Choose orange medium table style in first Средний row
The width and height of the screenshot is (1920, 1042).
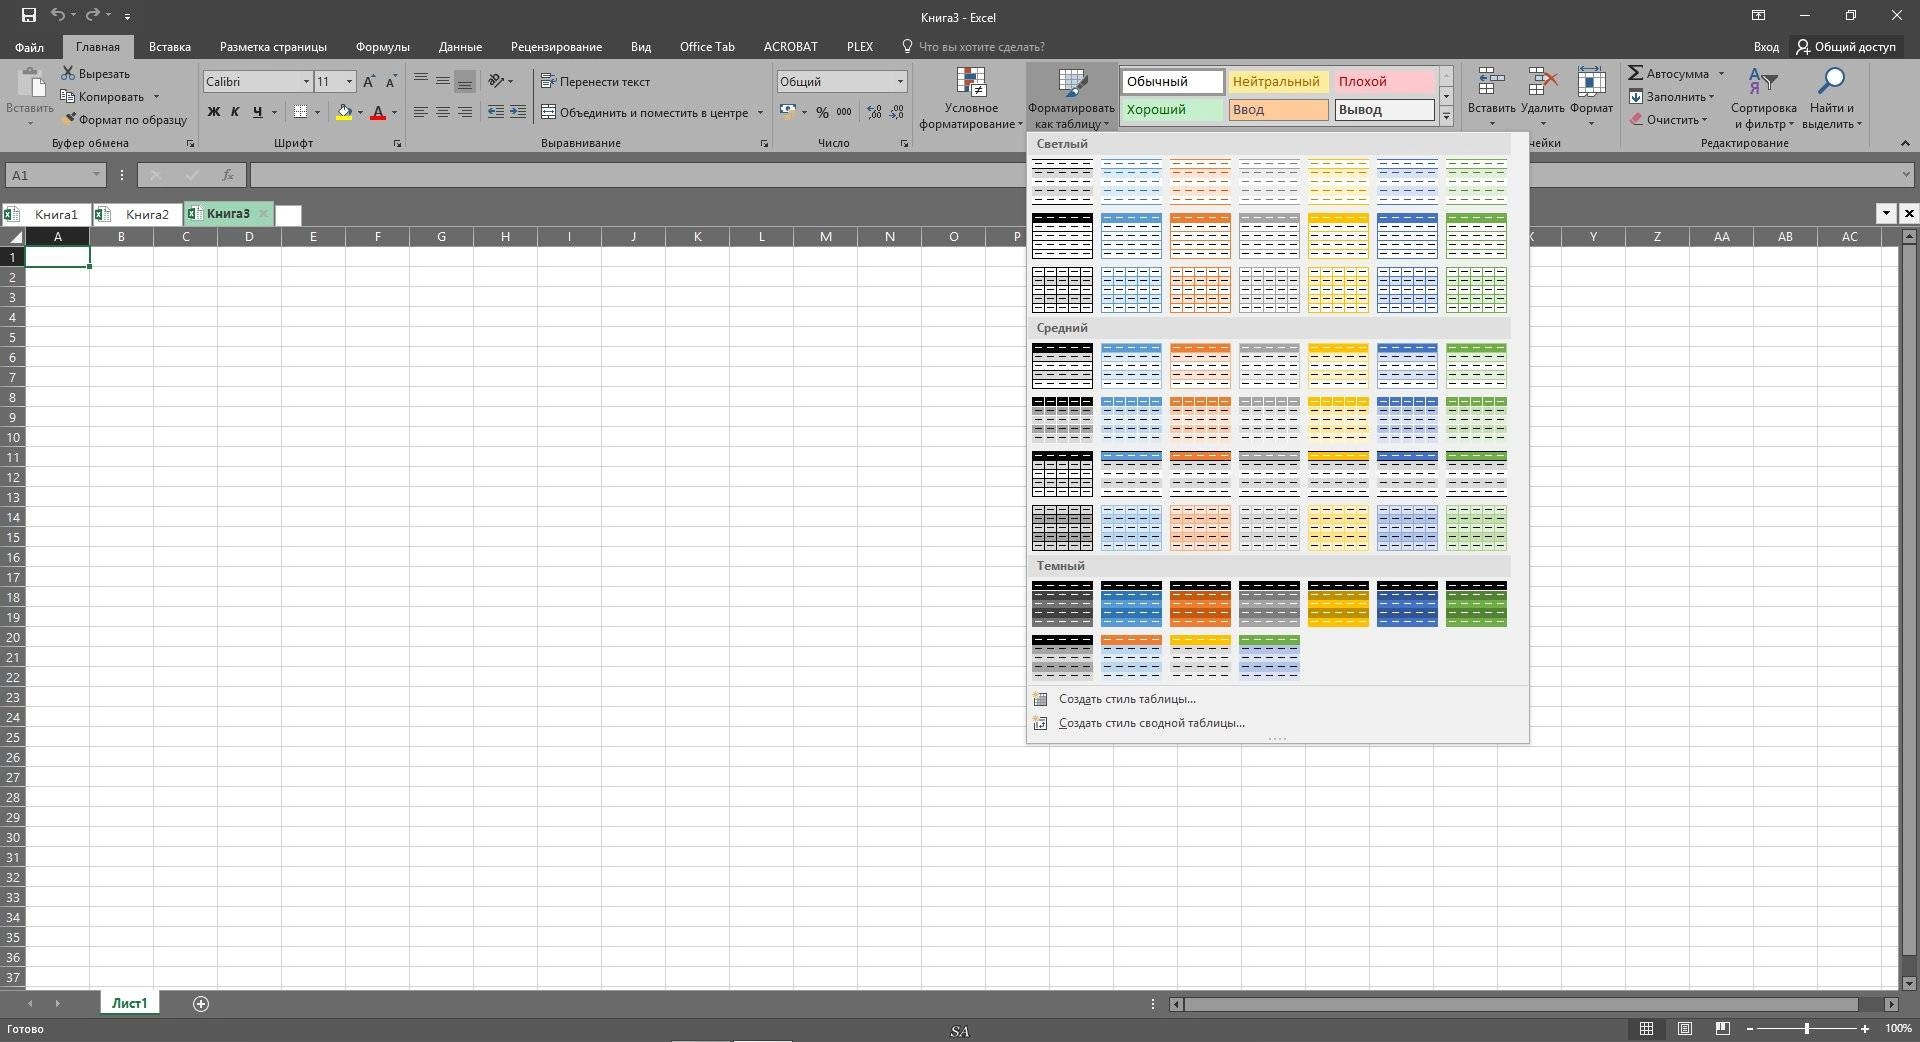pos(1200,366)
